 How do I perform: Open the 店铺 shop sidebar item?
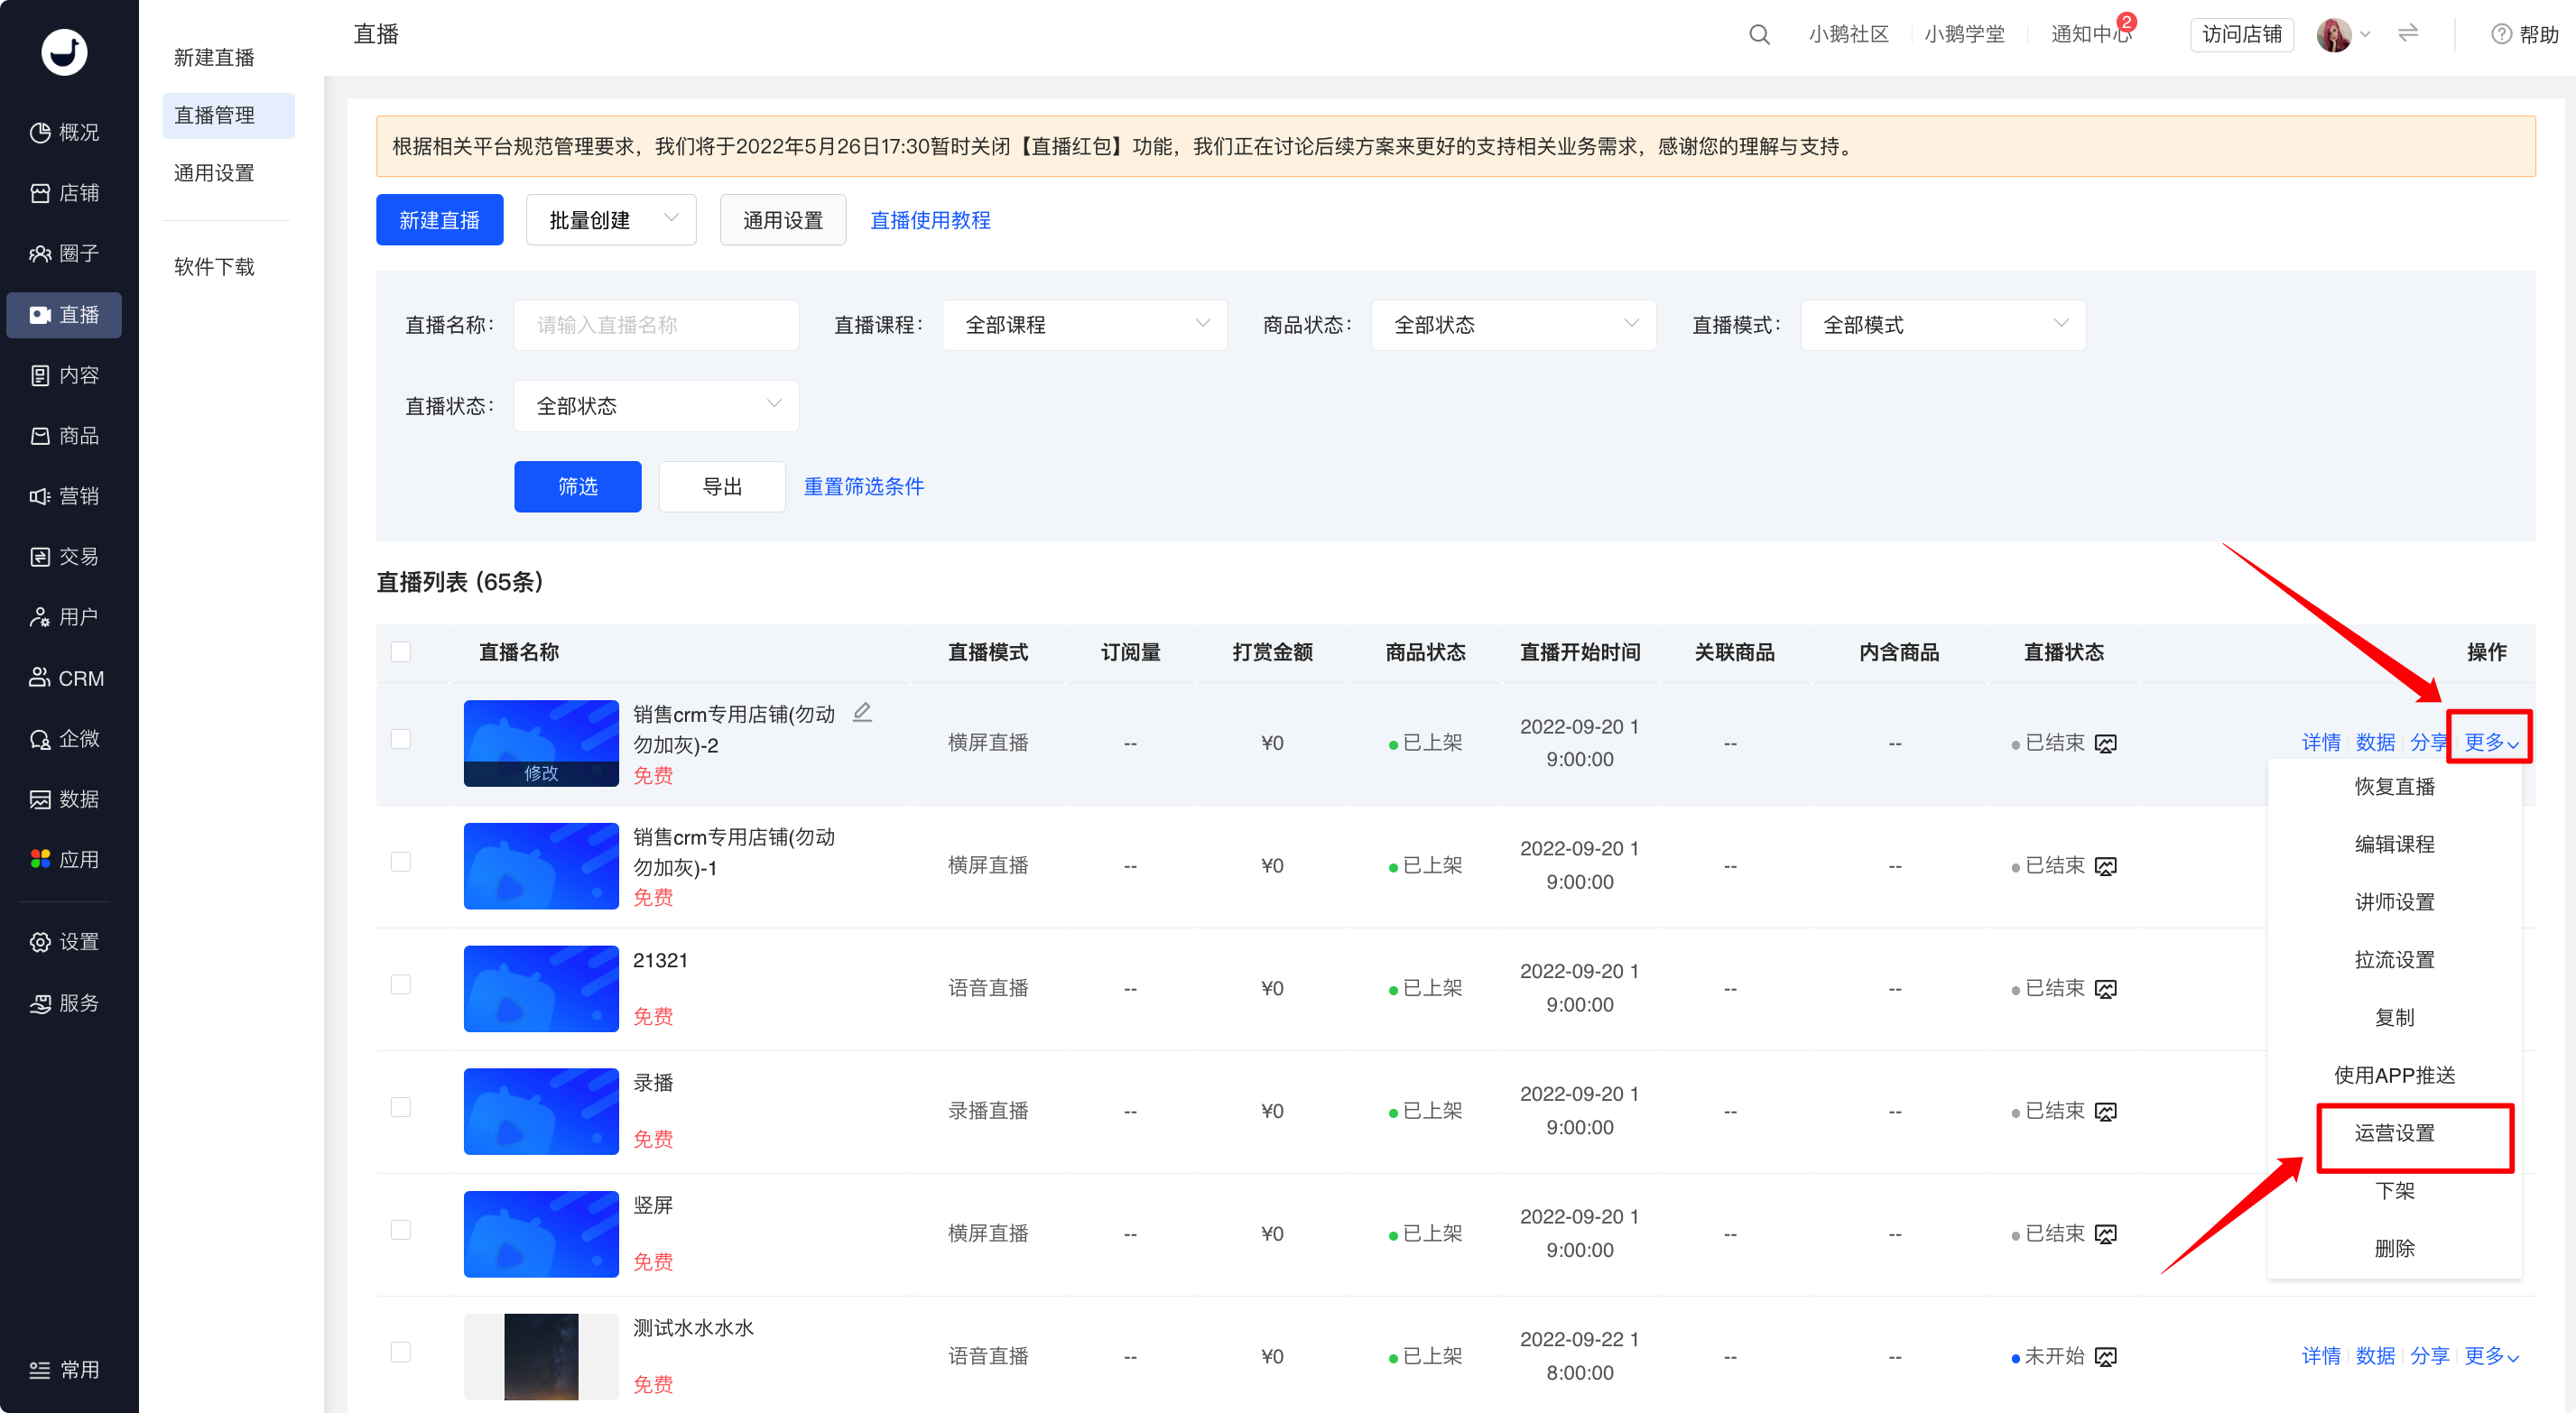[64, 193]
